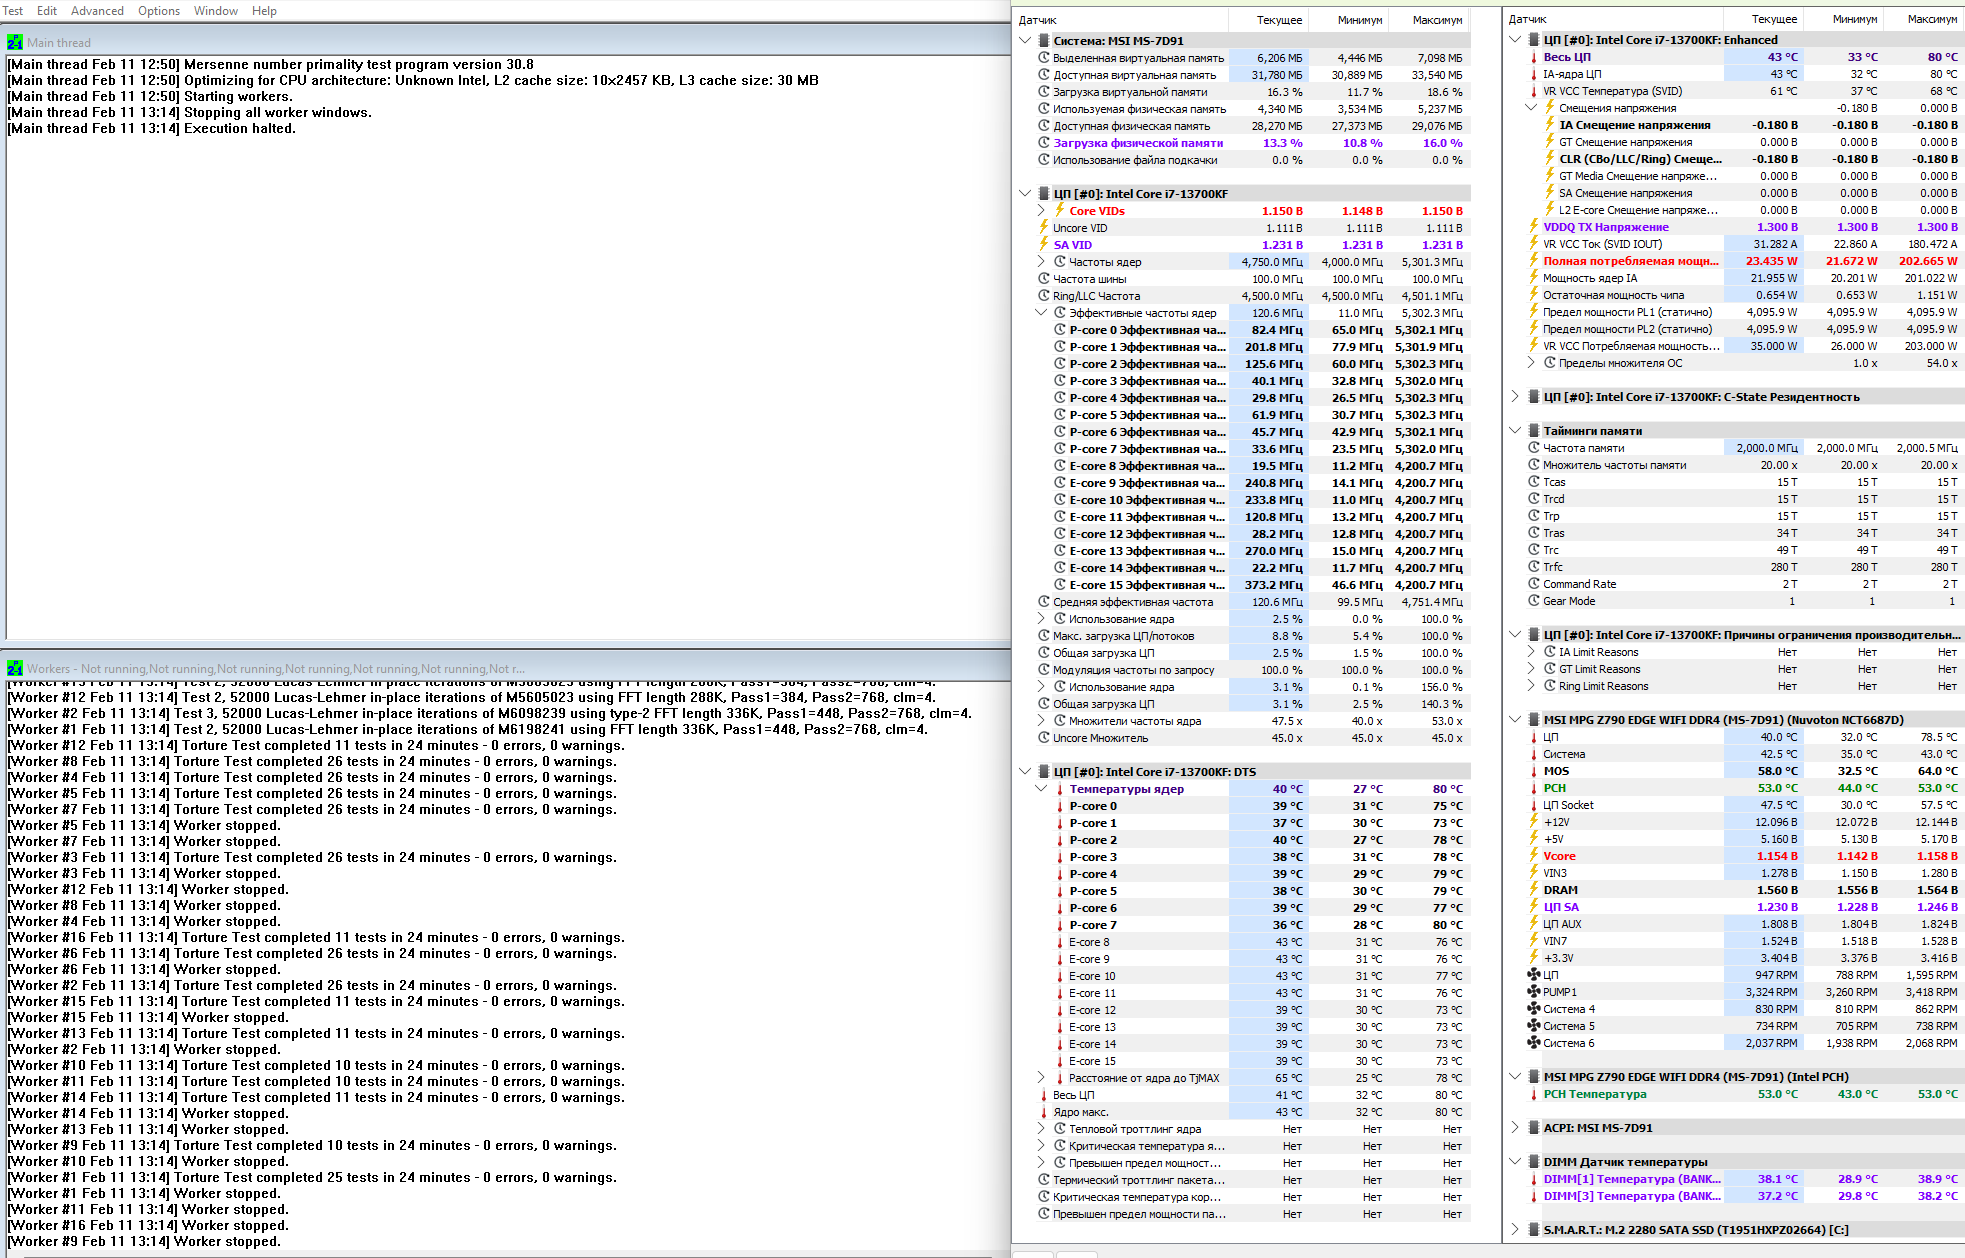Click the fan icon beside PUMP1
1965x1258 pixels.
tap(1534, 992)
